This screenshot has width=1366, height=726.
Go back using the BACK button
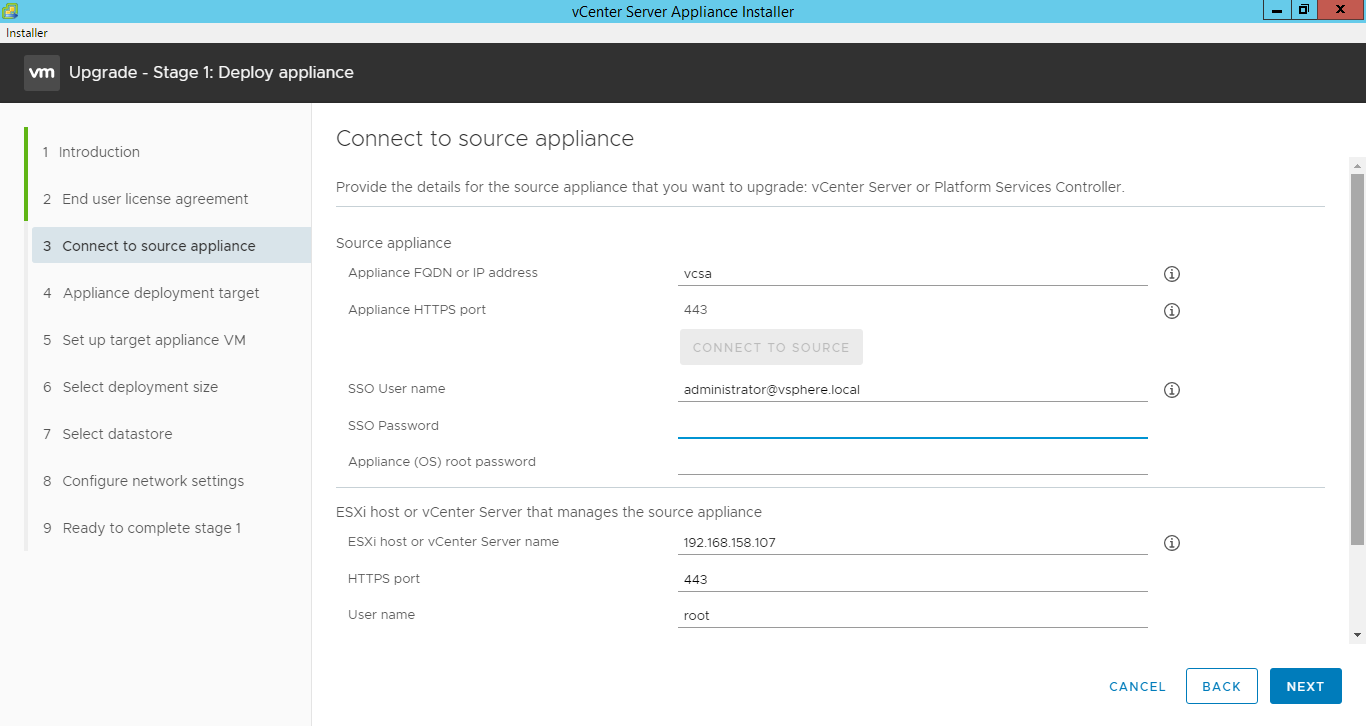point(1221,685)
